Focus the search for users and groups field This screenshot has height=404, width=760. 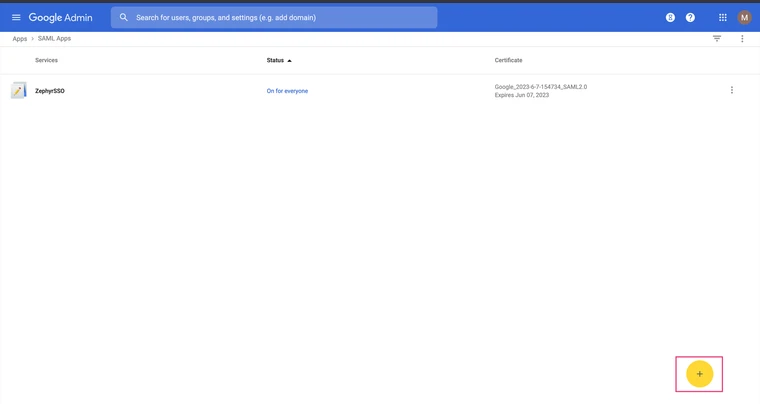280,17
